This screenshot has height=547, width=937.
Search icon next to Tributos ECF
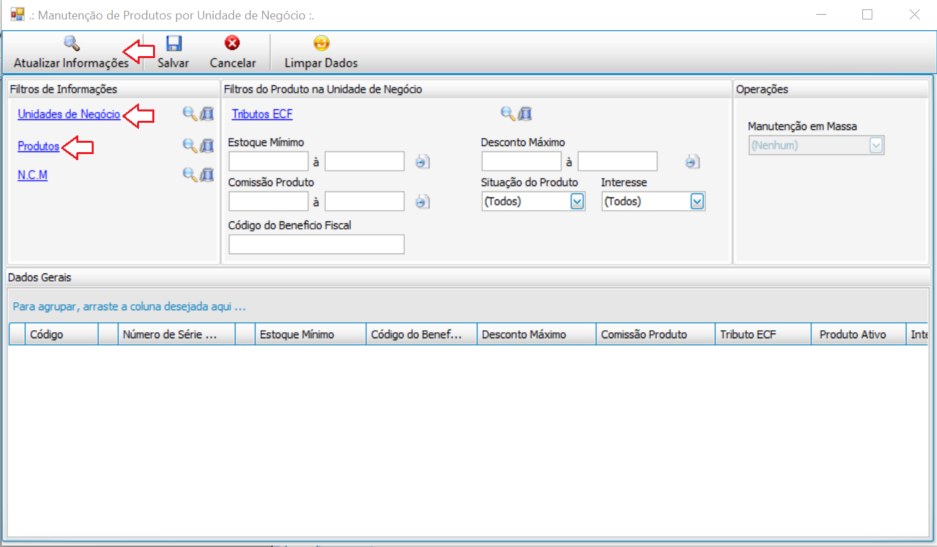click(x=507, y=114)
